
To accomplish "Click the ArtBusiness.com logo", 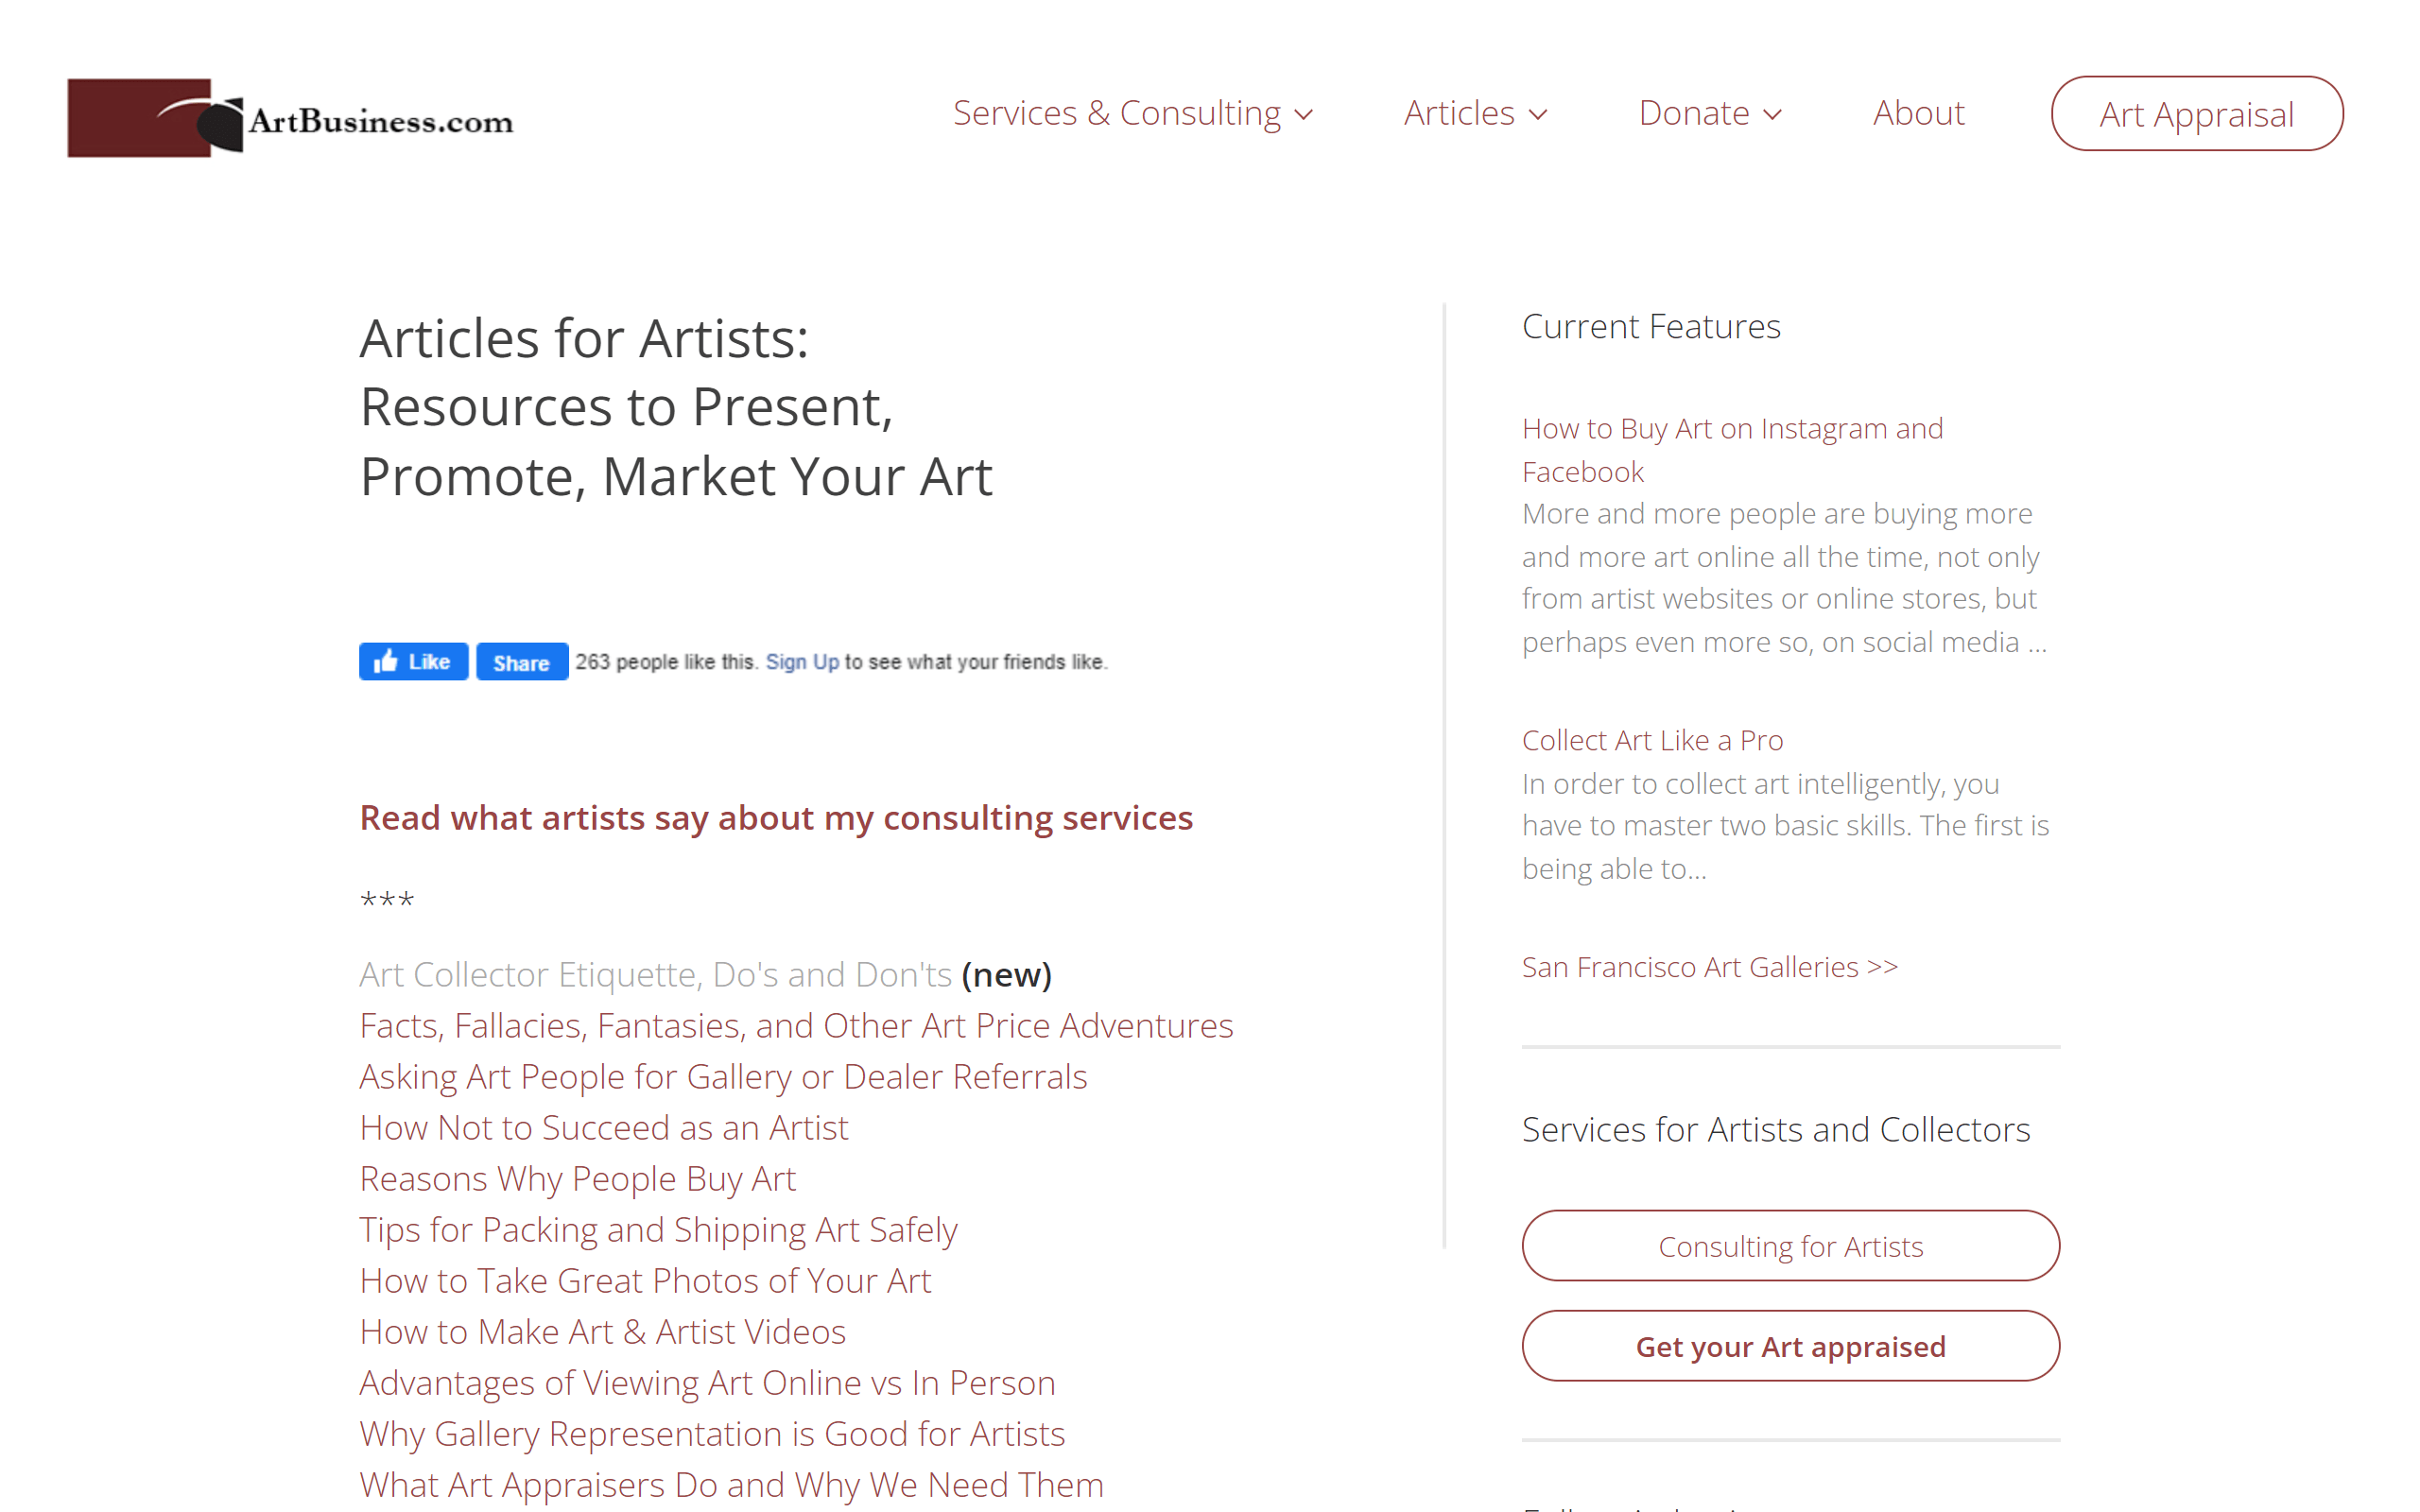I will (x=290, y=117).
